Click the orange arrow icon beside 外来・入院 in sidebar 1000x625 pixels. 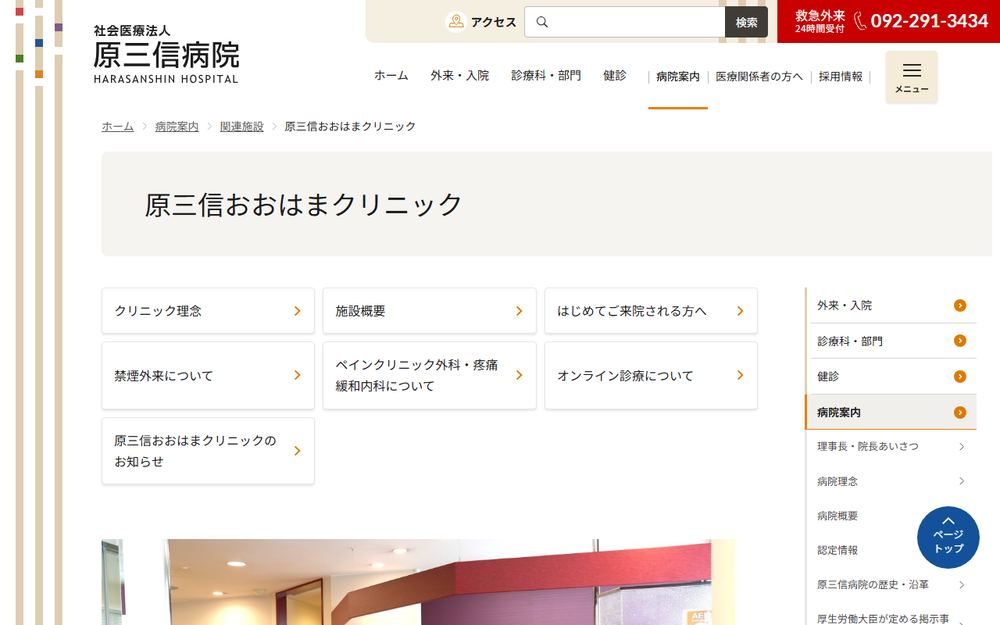click(x=960, y=305)
